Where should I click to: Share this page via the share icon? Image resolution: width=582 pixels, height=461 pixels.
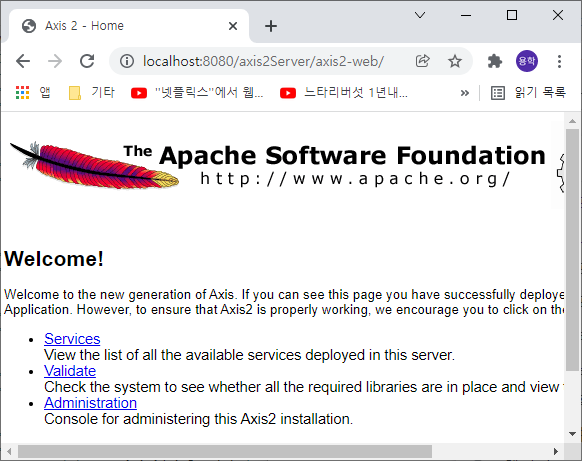click(x=422, y=61)
